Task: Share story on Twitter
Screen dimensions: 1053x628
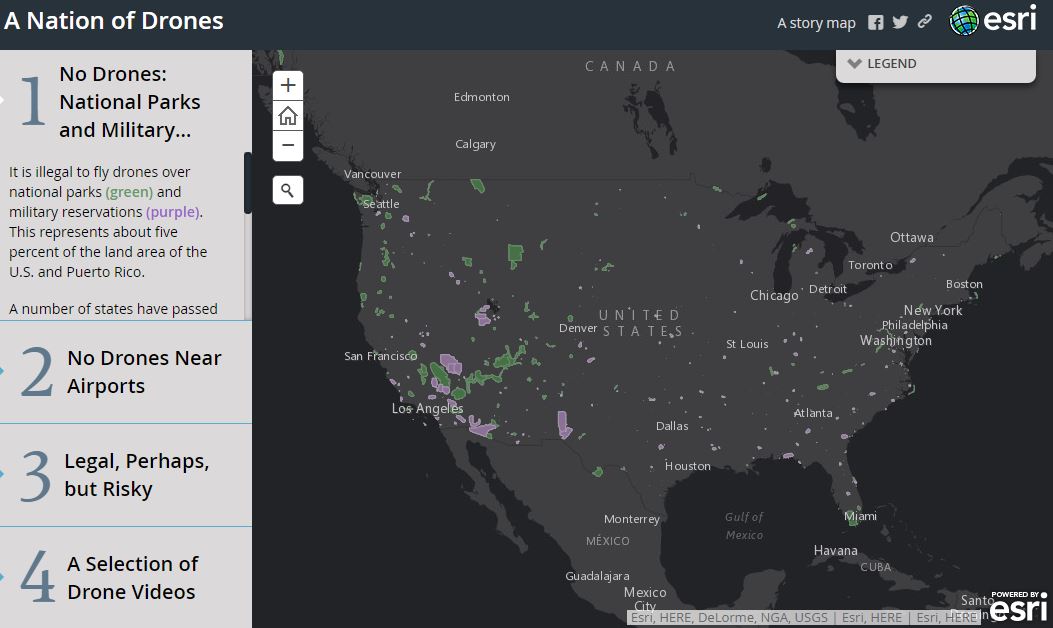Action: coord(900,22)
